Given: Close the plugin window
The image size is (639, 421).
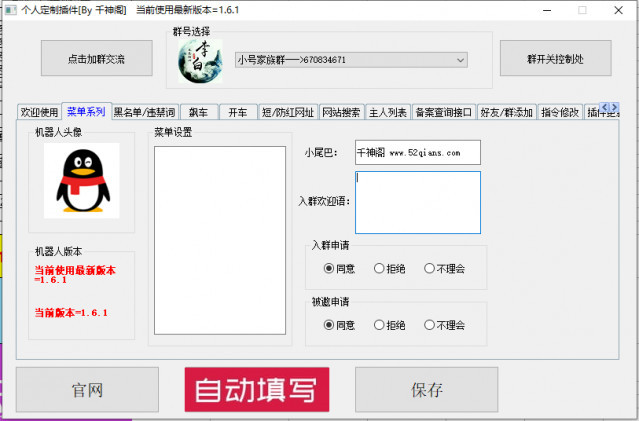Looking at the screenshot, I should pos(618,10).
